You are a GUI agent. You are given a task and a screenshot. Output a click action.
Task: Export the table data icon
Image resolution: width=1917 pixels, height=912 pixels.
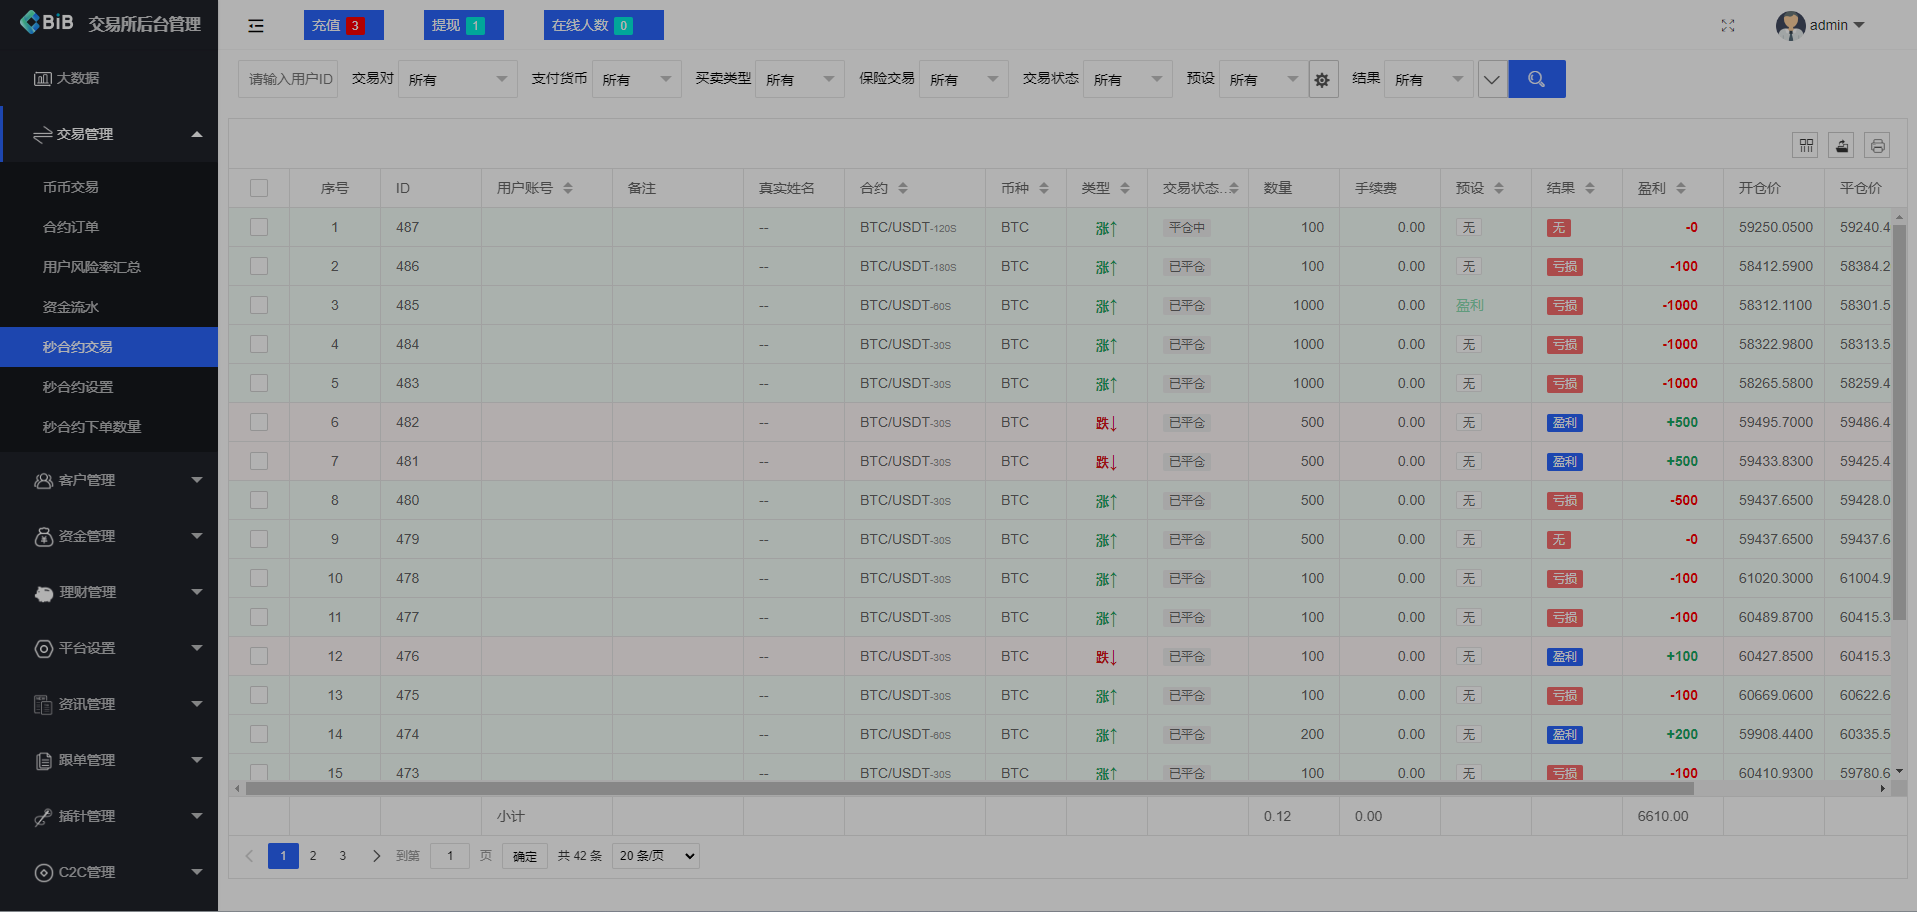point(1842,146)
